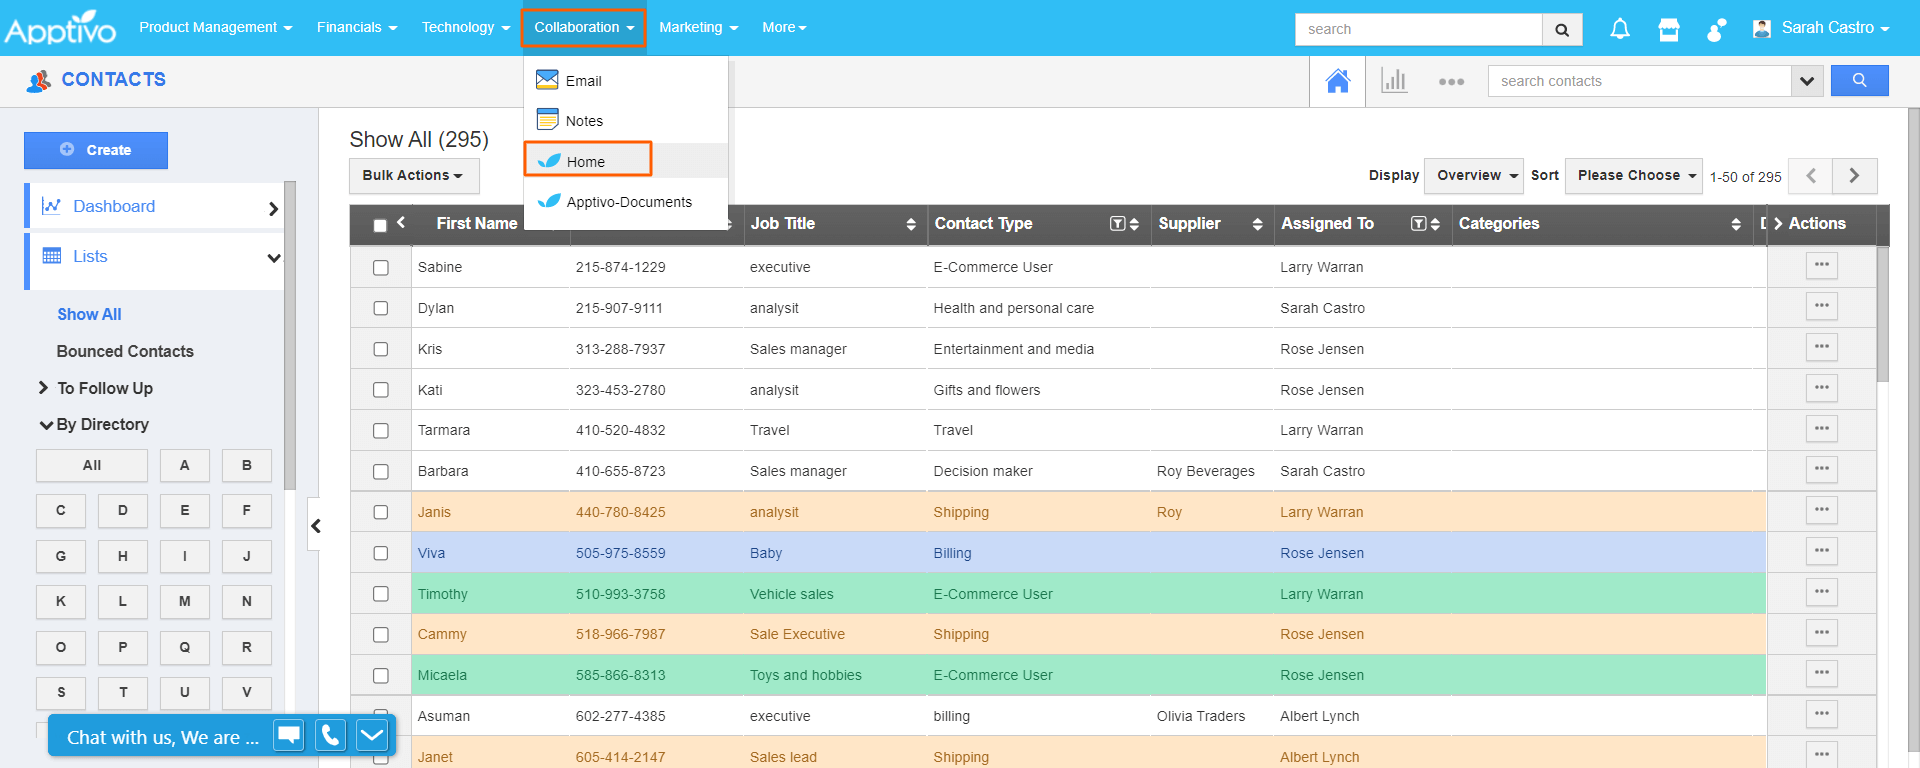Go to next page of contacts

coord(1855,176)
